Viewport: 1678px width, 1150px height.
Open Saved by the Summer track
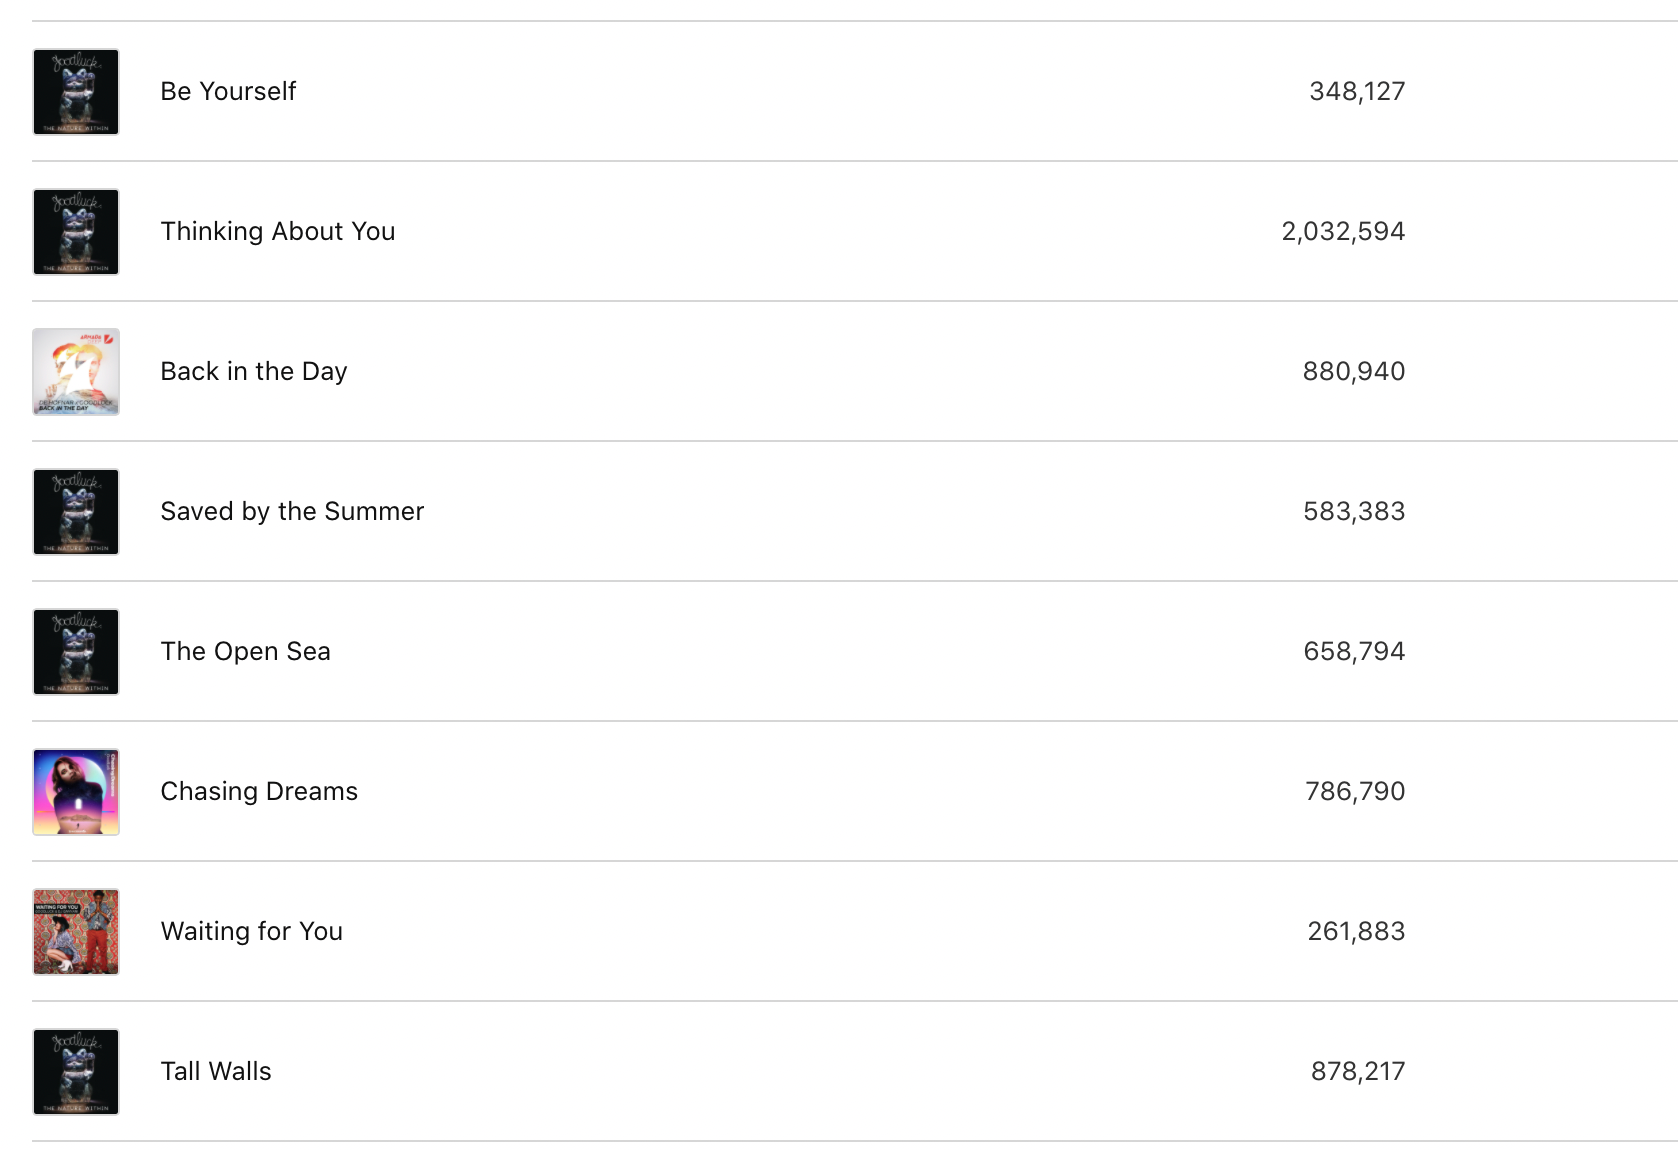pyautogui.click(x=292, y=512)
